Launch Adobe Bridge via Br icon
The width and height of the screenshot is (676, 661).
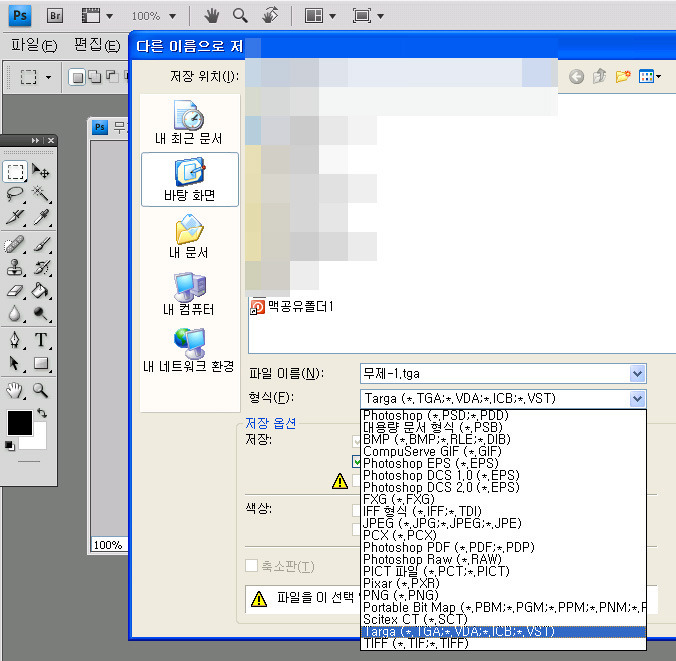point(55,16)
